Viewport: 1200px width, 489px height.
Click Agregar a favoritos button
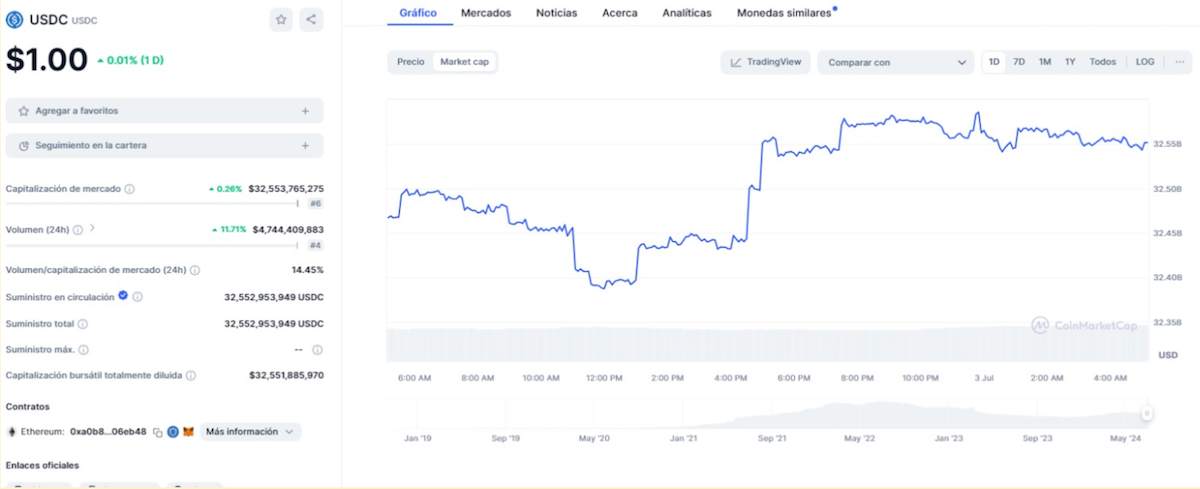[164, 111]
